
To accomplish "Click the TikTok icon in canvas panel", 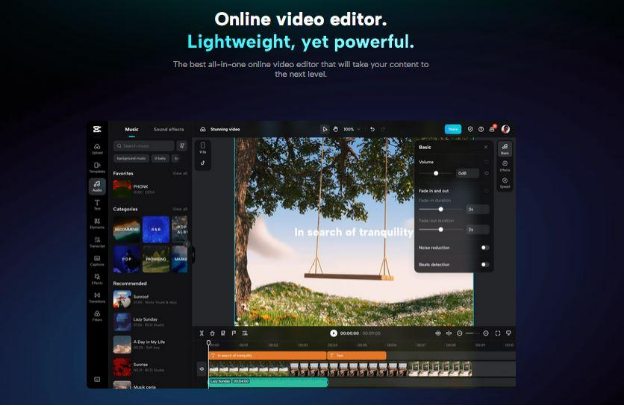I will (x=203, y=163).
